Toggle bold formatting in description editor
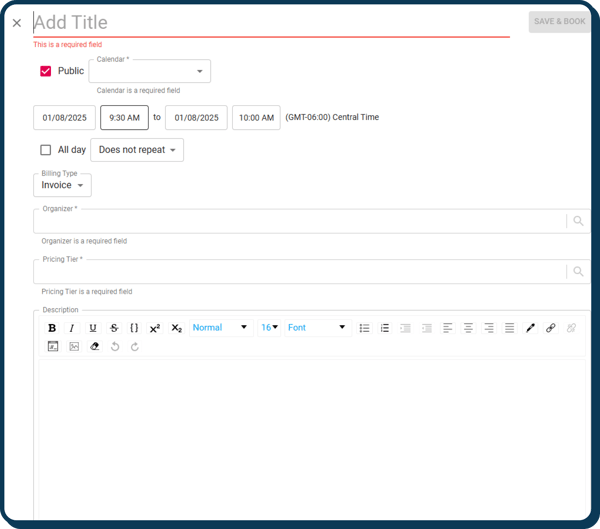 pyautogui.click(x=52, y=328)
